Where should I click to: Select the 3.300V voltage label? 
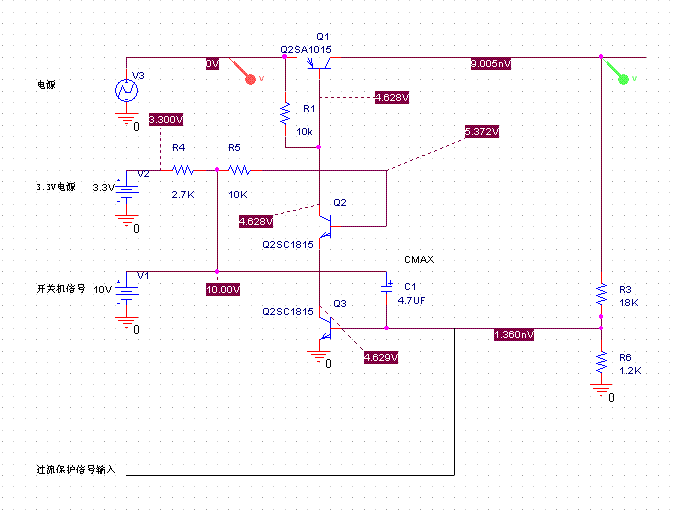(x=165, y=119)
